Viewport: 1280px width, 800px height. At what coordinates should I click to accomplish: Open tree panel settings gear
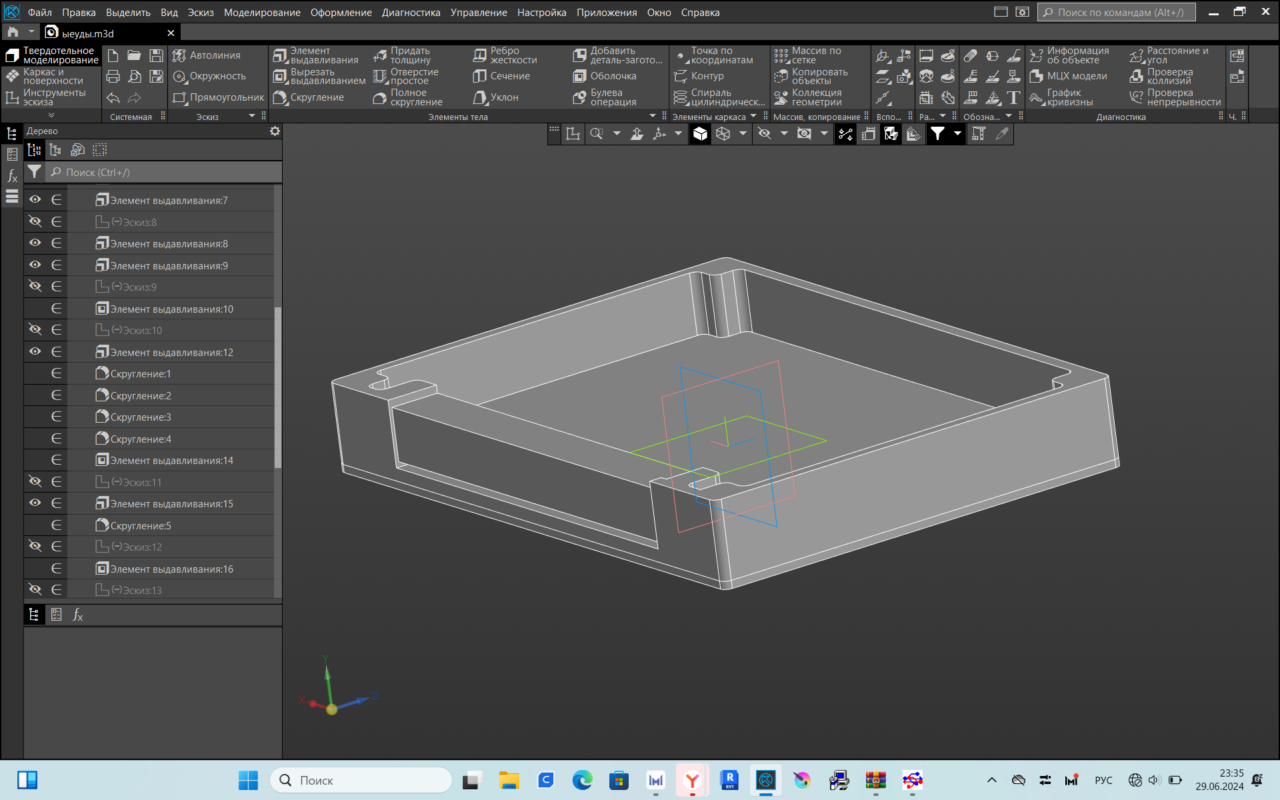pos(275,131)
